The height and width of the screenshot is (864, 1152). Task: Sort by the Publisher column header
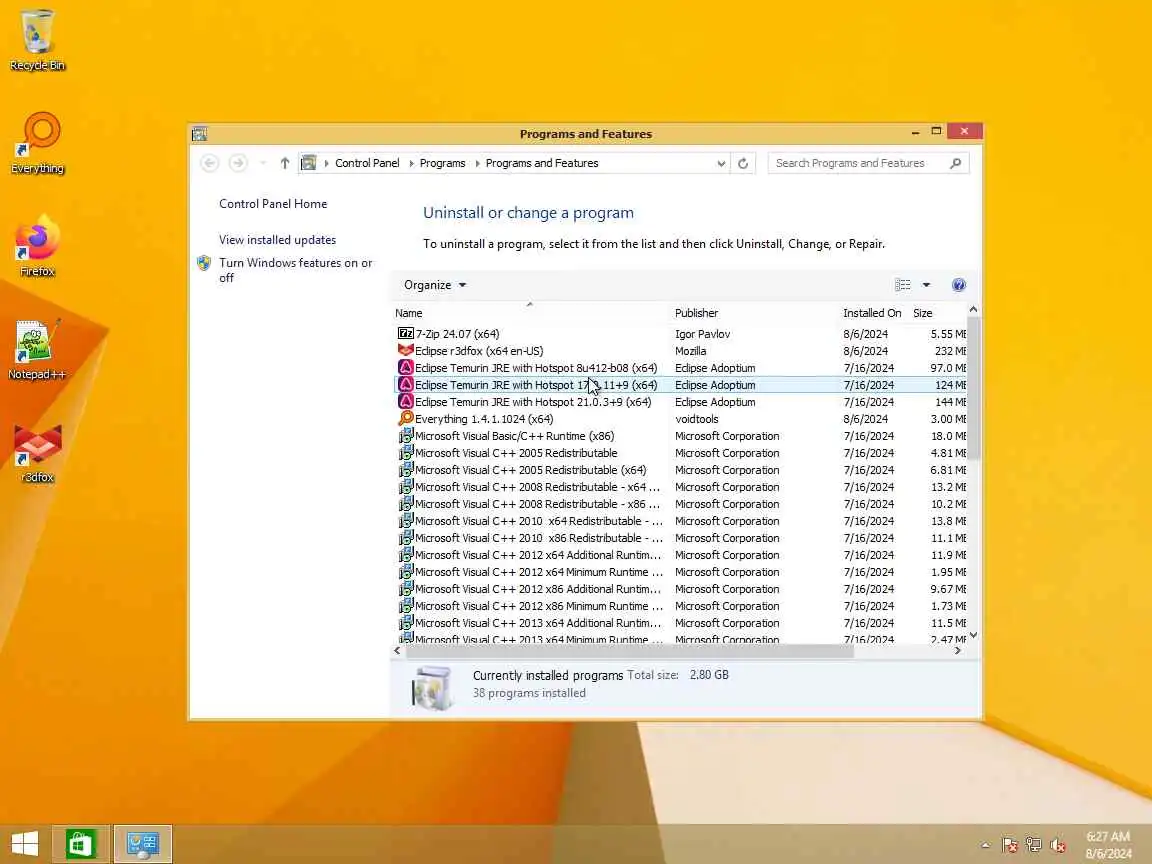(x=754, y=313)
